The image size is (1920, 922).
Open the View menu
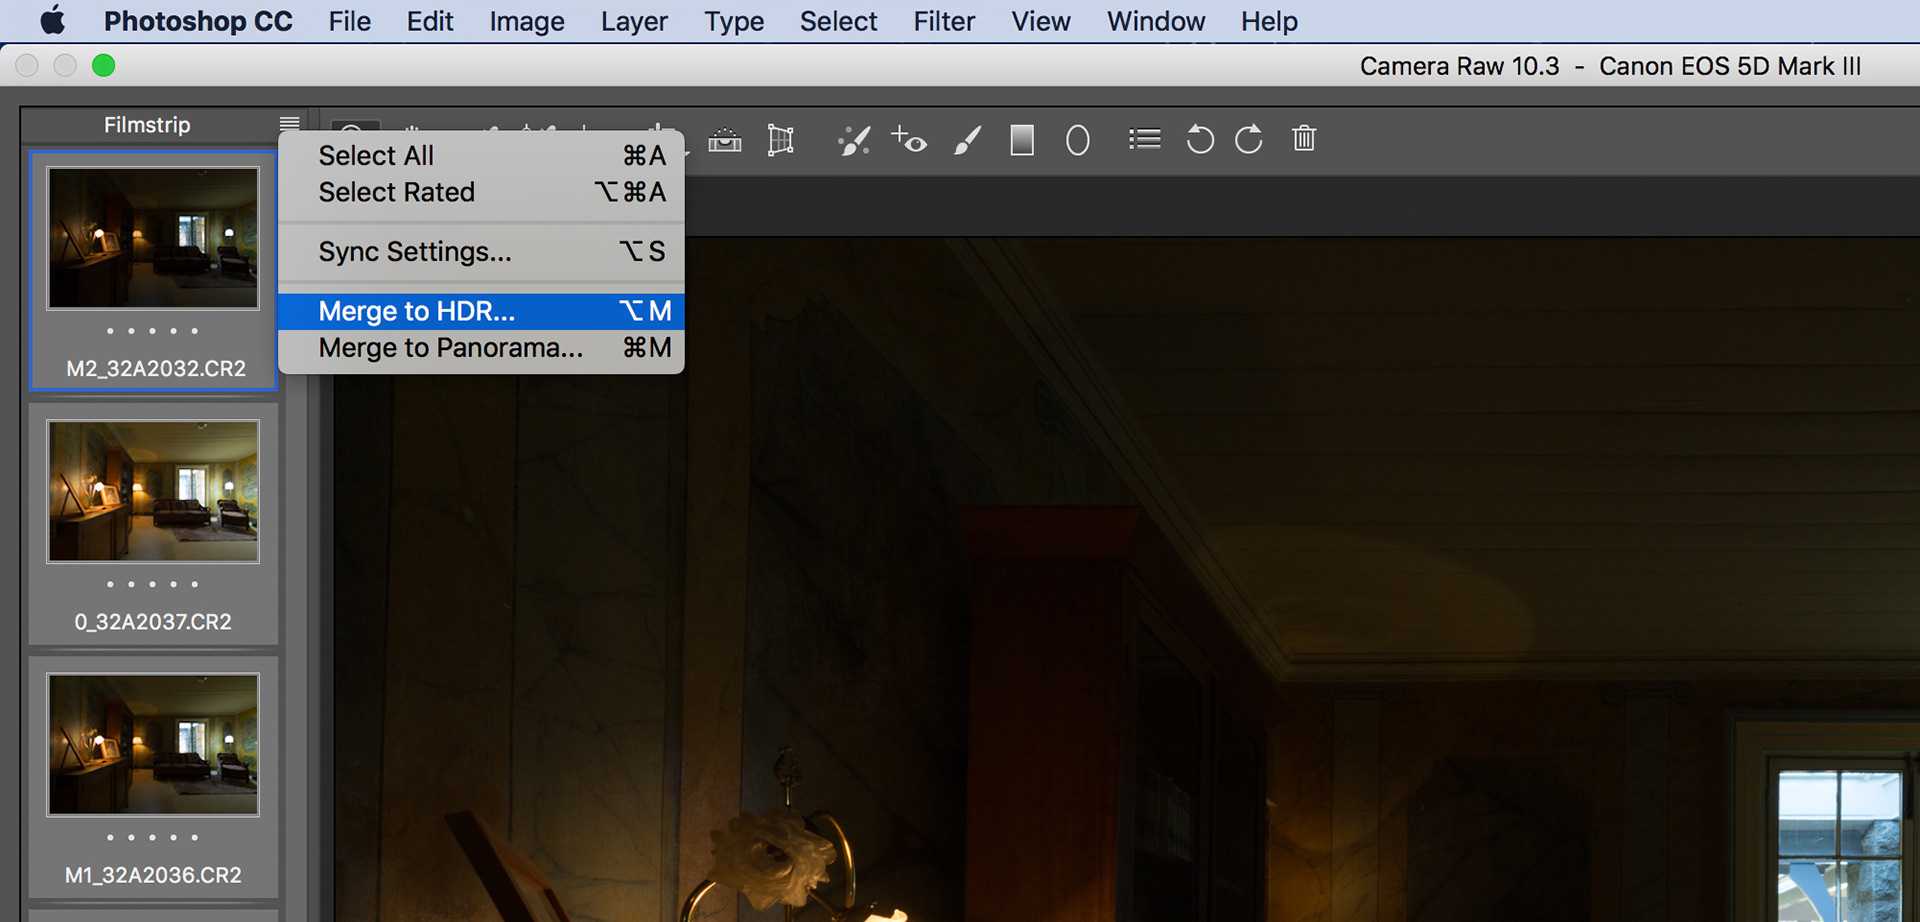(1041, 21)
